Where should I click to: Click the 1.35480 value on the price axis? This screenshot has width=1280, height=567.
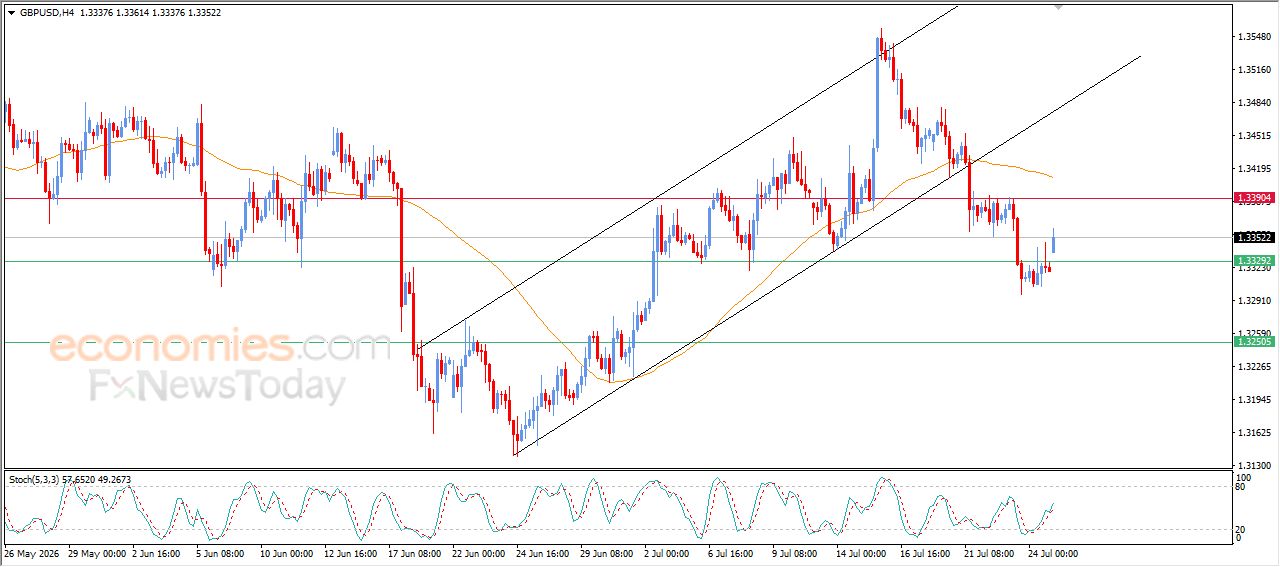[x=1254, y=37]
